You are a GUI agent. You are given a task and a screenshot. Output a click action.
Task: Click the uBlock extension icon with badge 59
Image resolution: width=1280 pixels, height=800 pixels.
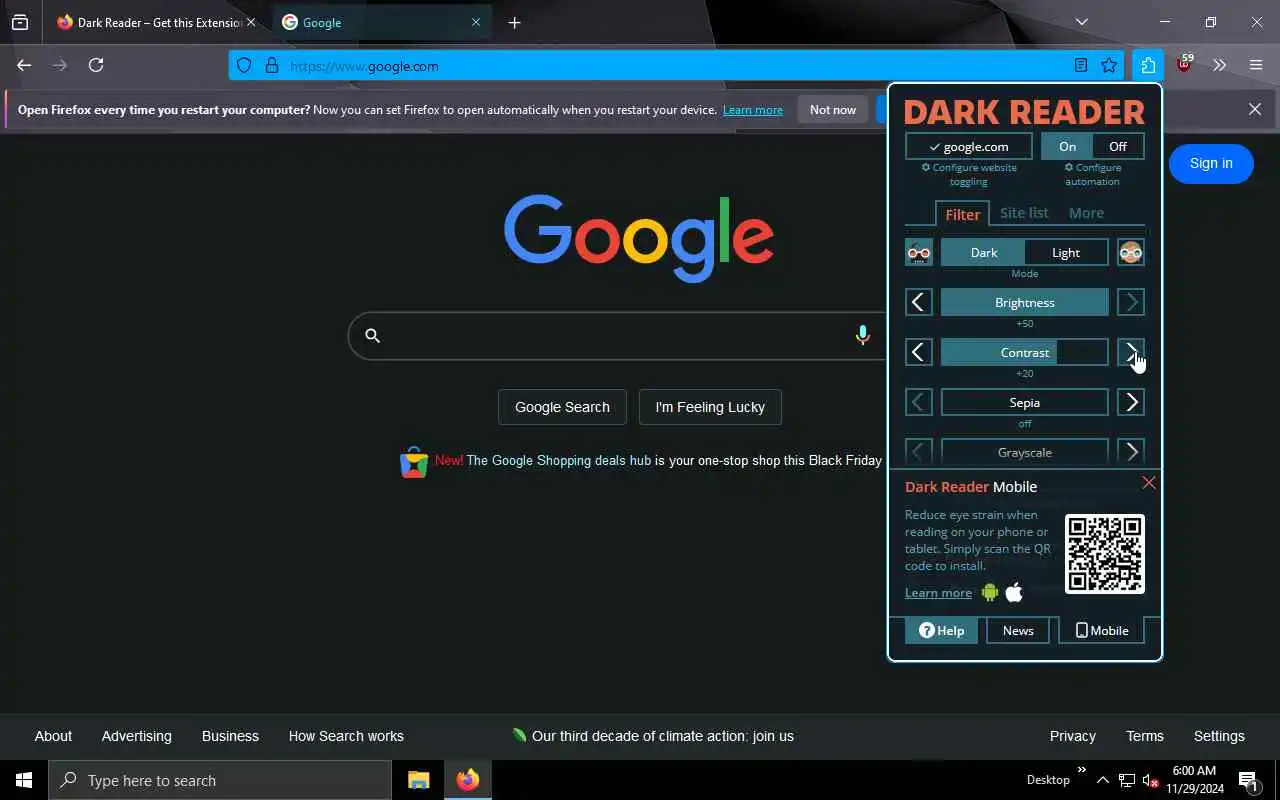pos(1184,65)
